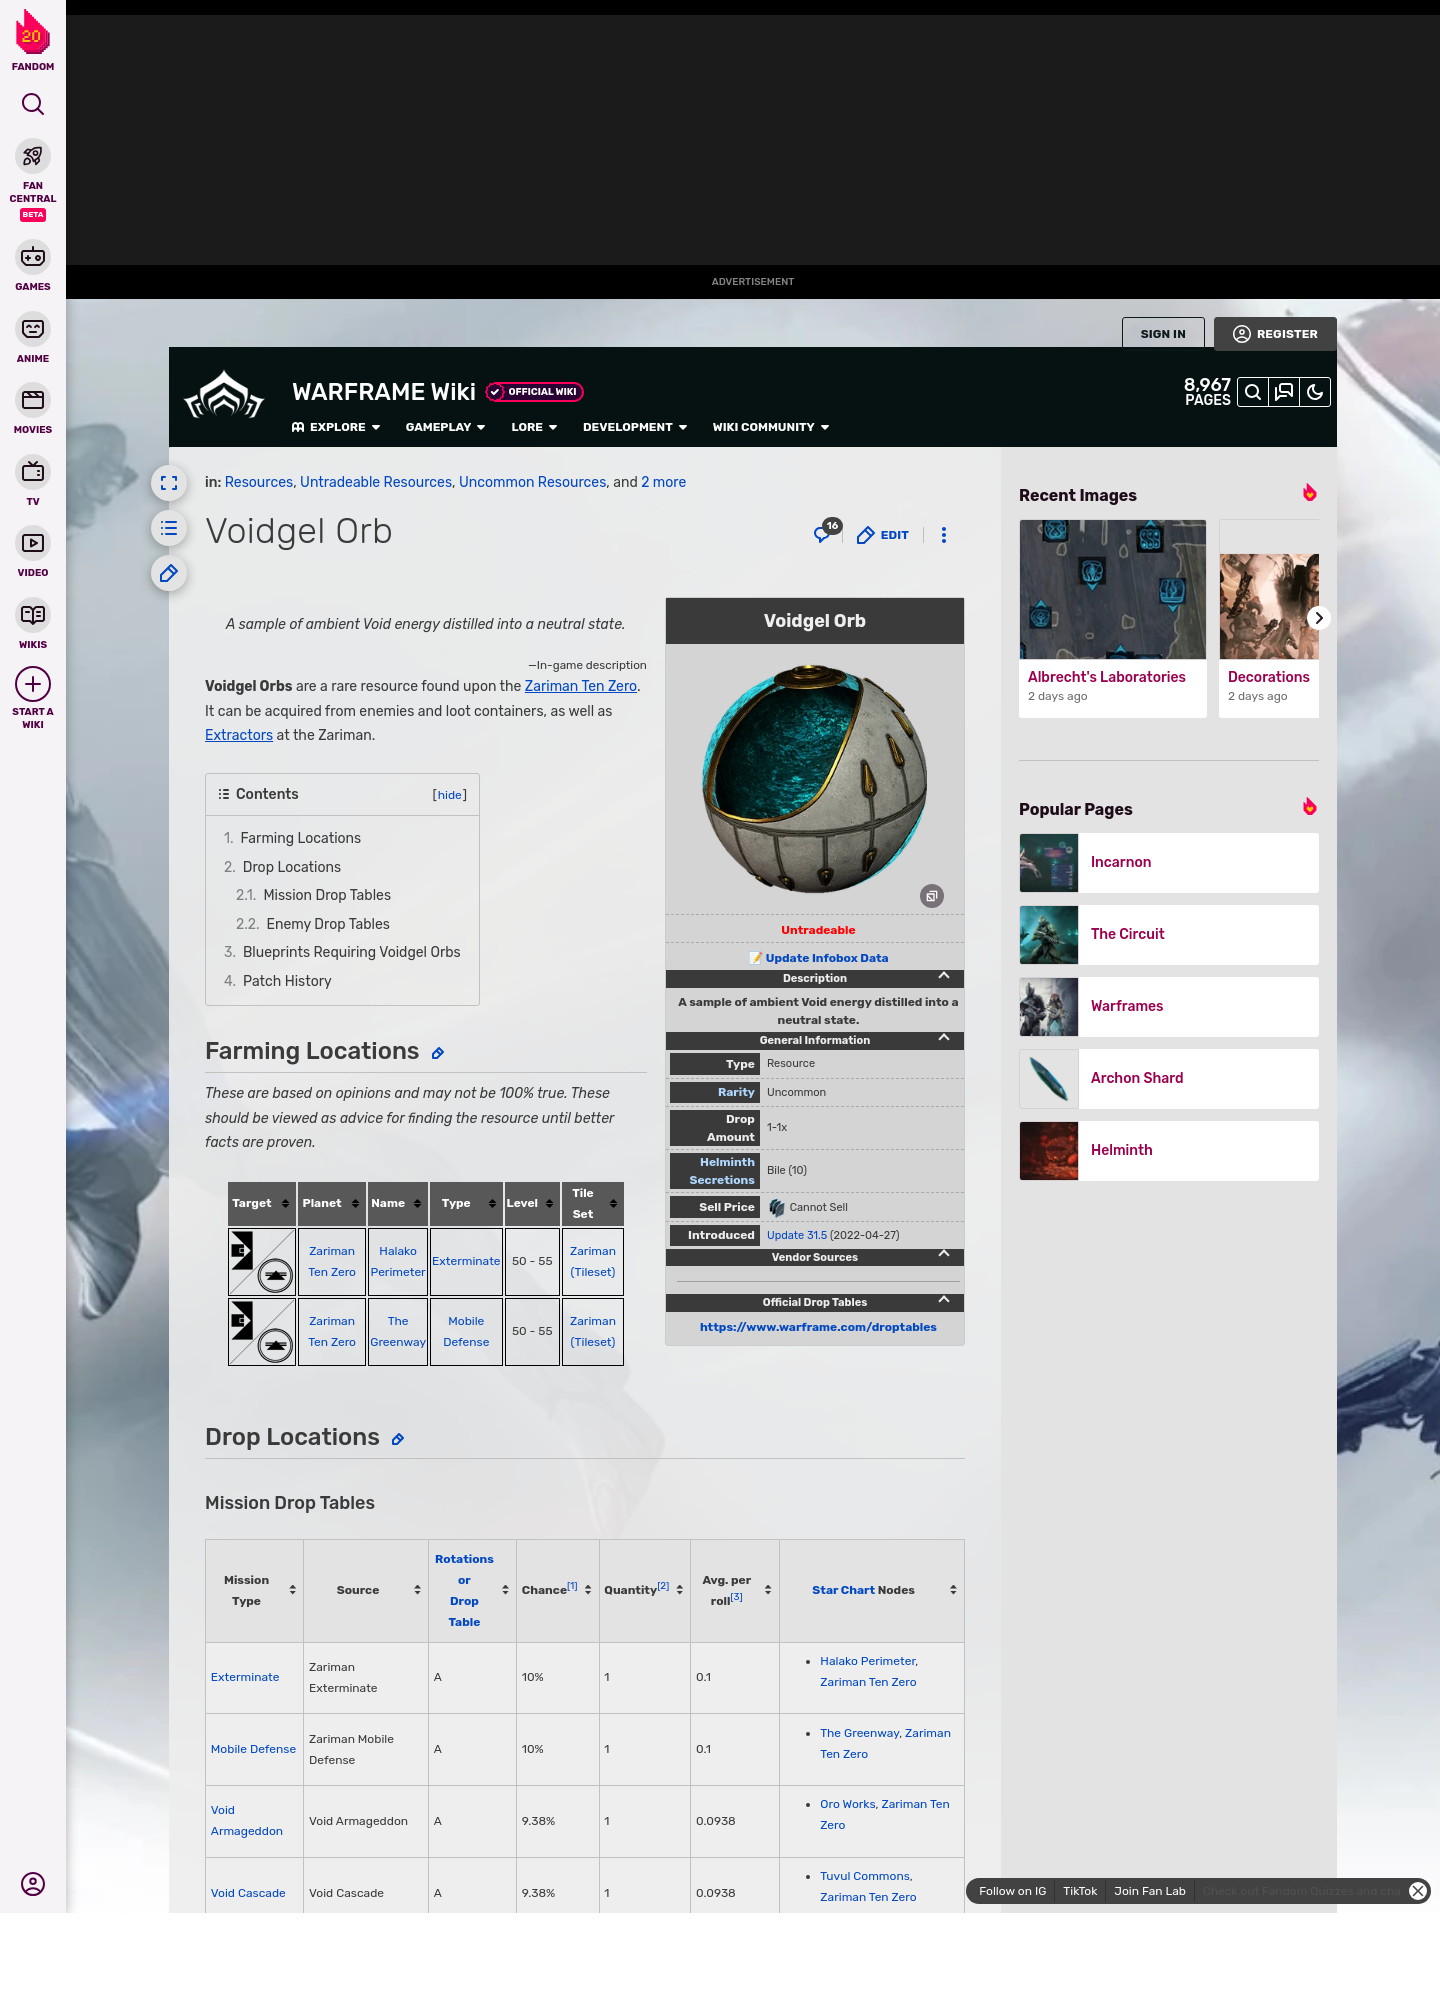
Task: Open the Extractors link
Action: [x=239, y=735]
